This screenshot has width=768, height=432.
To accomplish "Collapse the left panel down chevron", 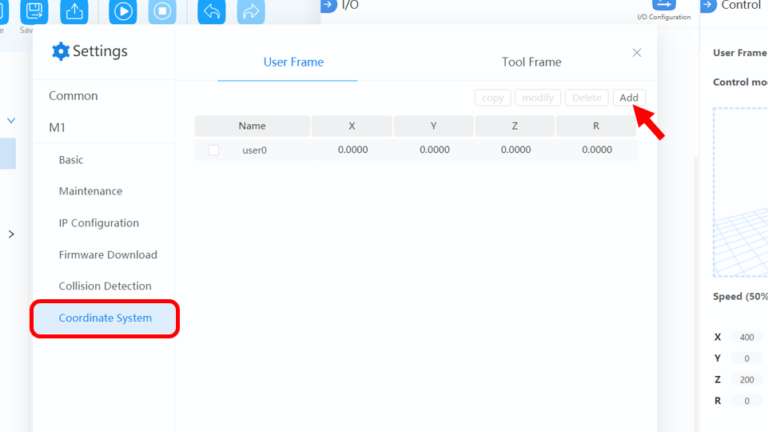I will 12,120.
